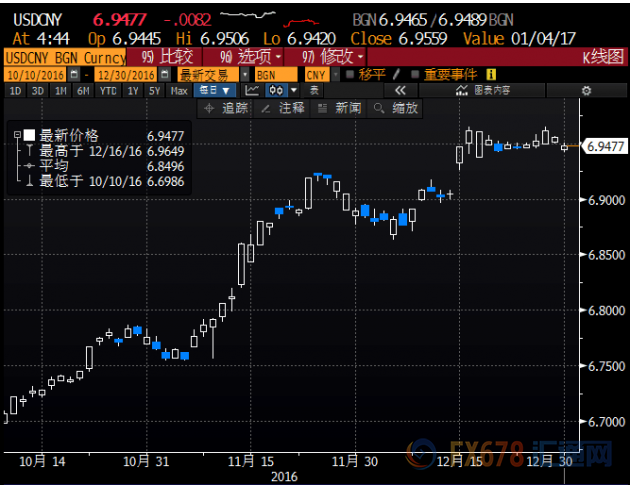Click the start date field 10/10/2016
This screenshot has width=630, height=490.
click(36, 75)
